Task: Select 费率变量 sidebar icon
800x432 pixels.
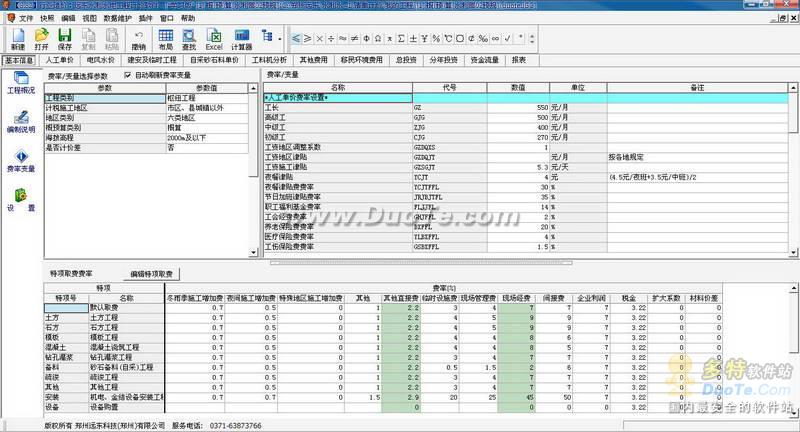Action: 21,160
